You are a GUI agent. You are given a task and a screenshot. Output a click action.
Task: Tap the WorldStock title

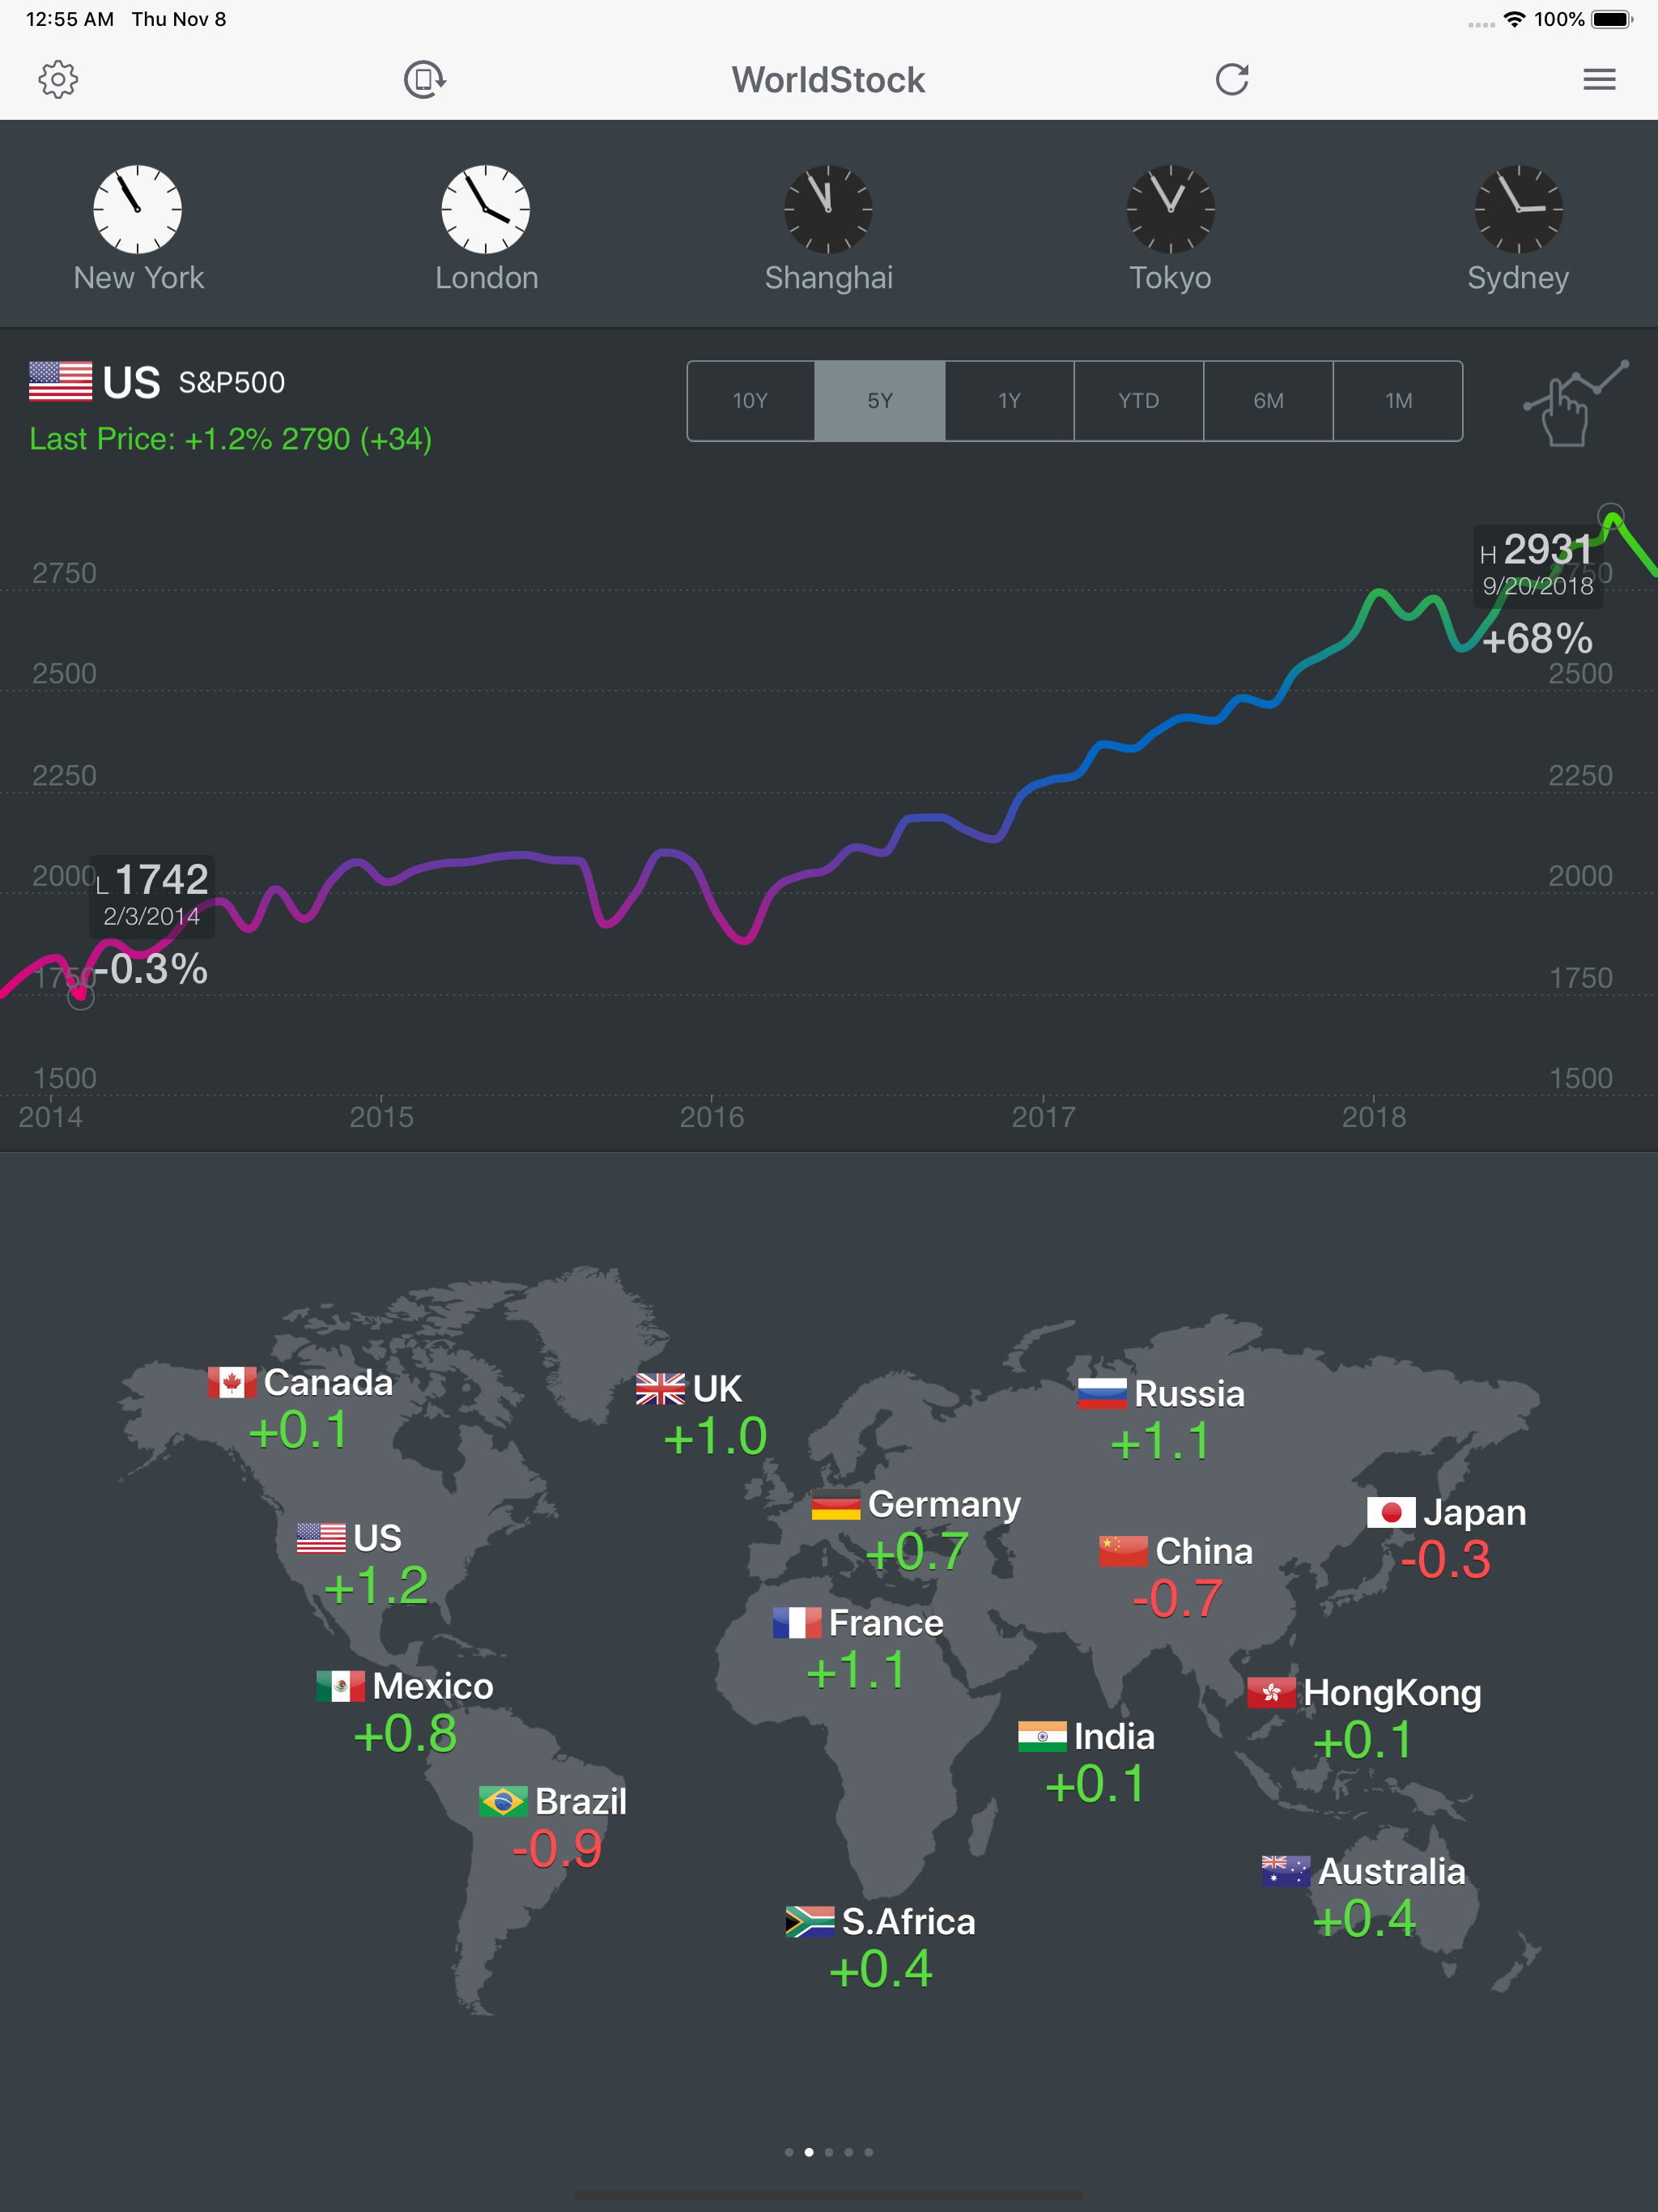pos(828,80)
